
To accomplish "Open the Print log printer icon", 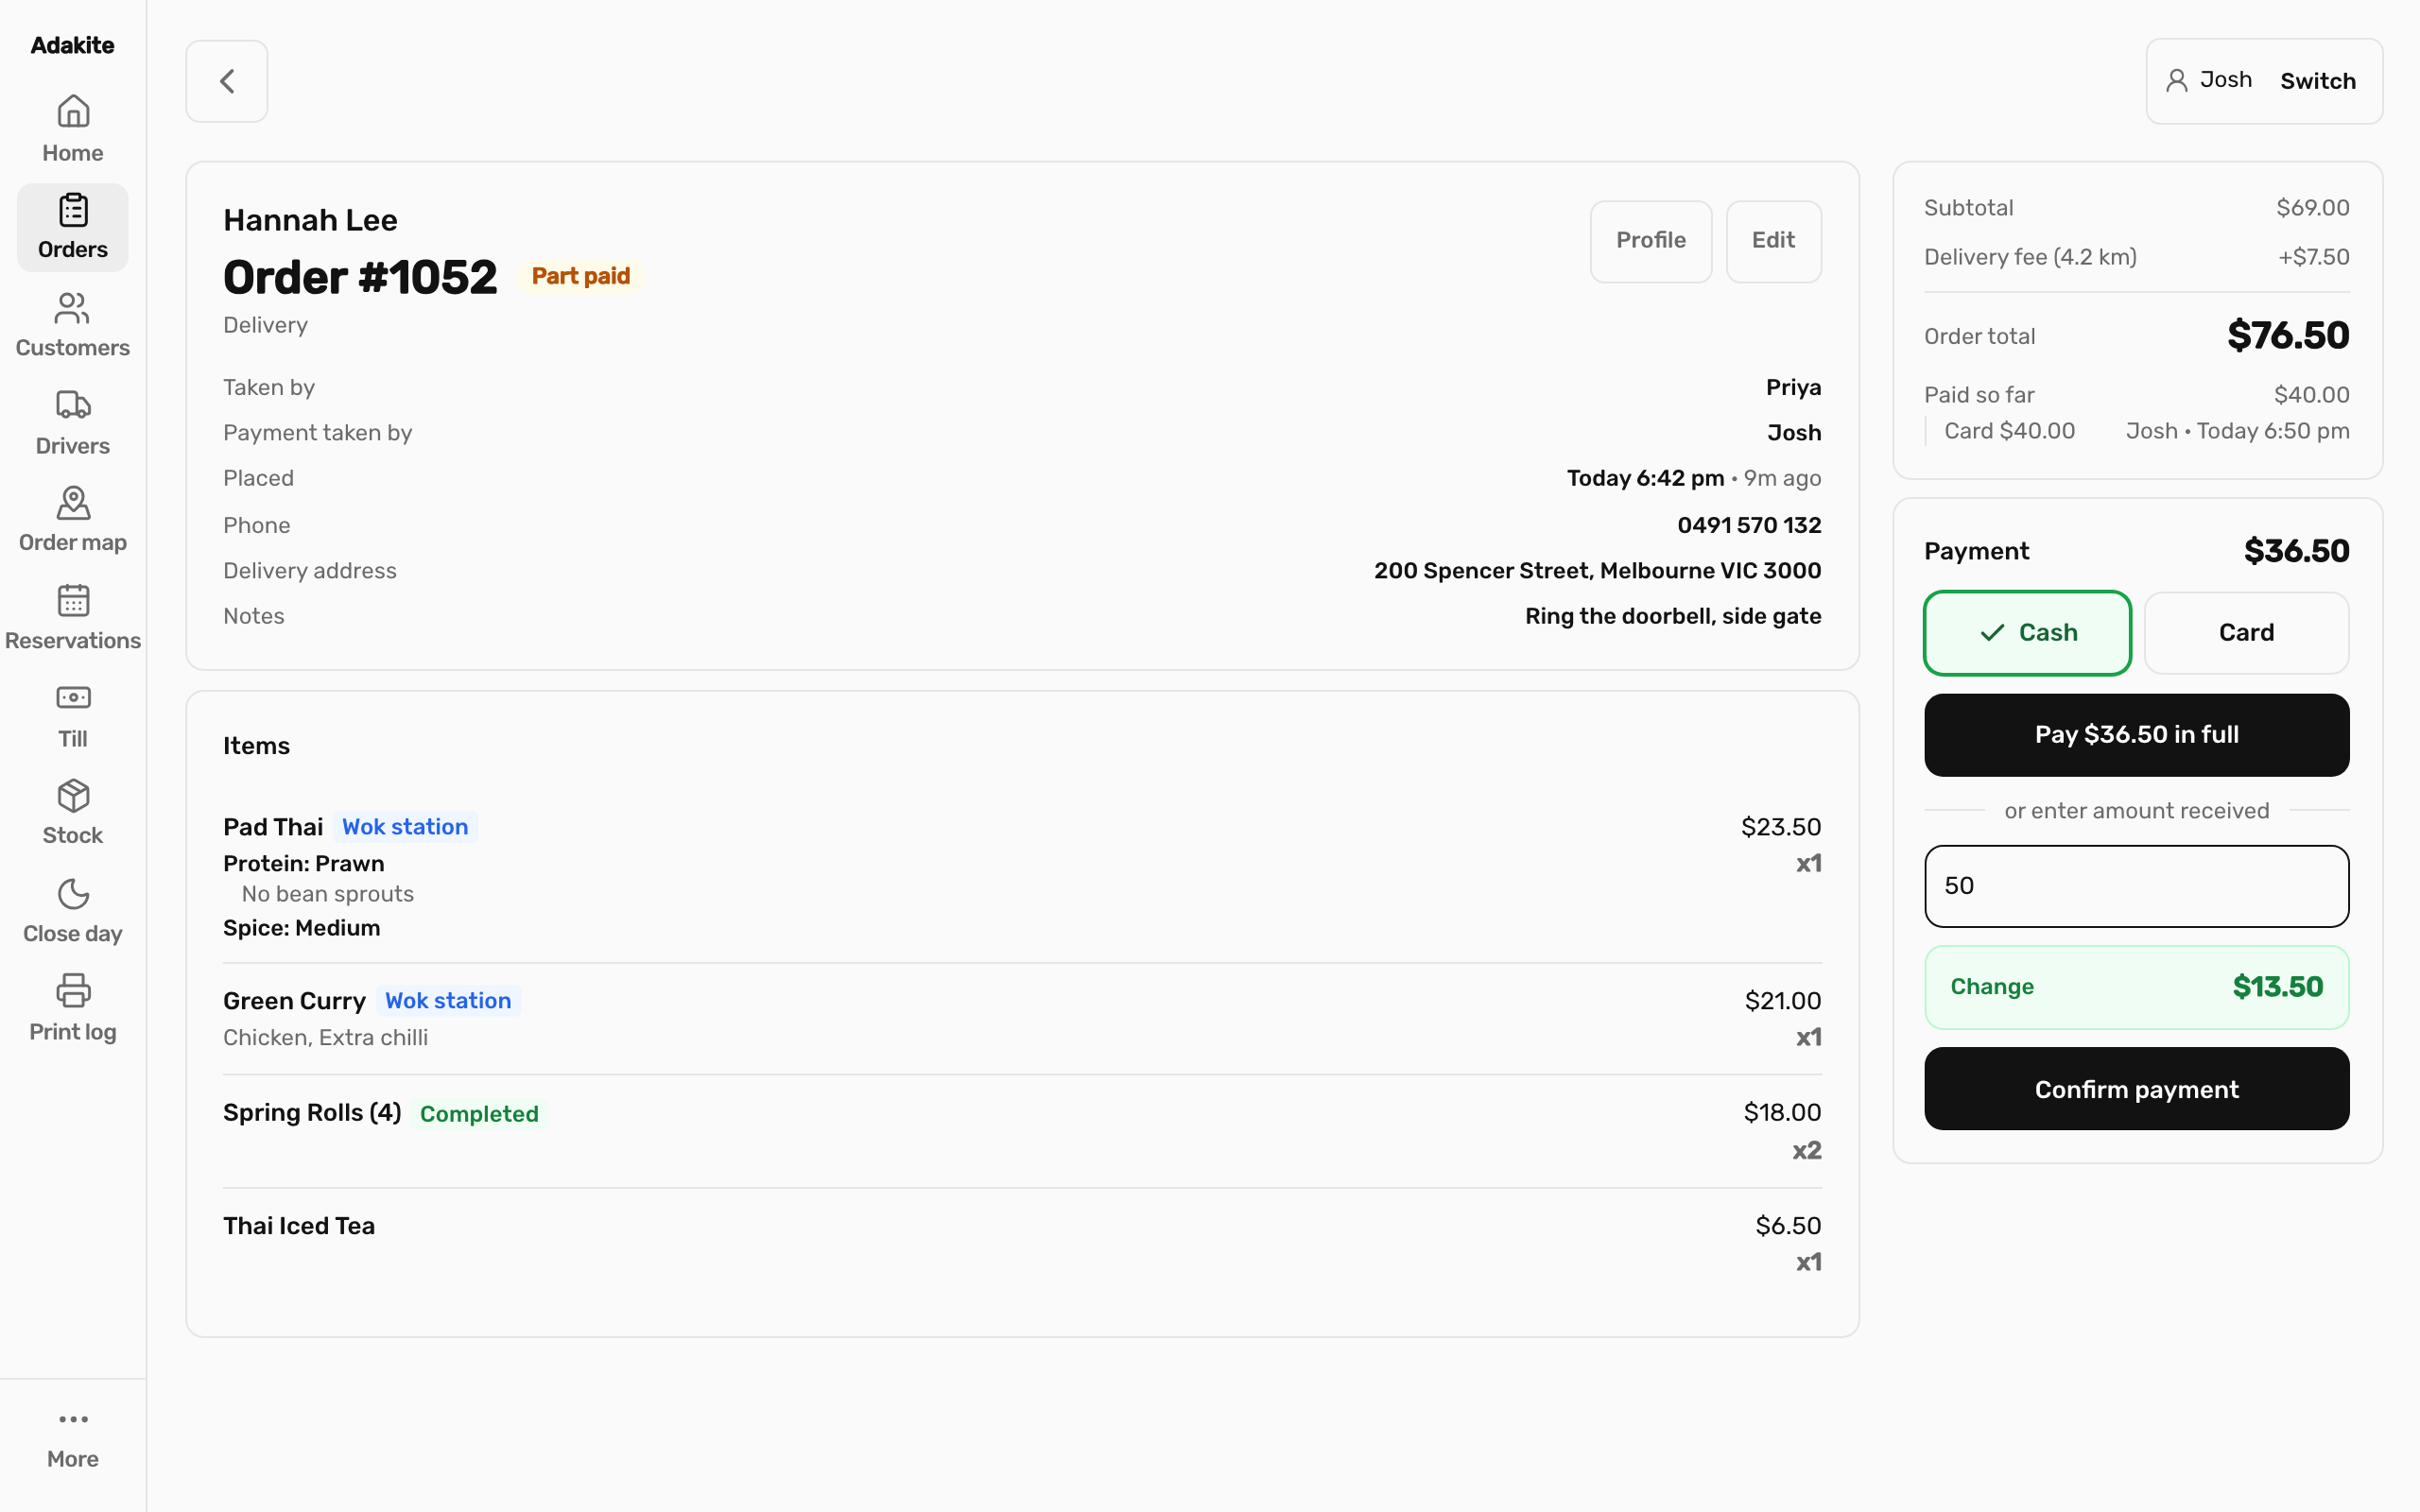I will pyautogui.click(x=73, y=991).
